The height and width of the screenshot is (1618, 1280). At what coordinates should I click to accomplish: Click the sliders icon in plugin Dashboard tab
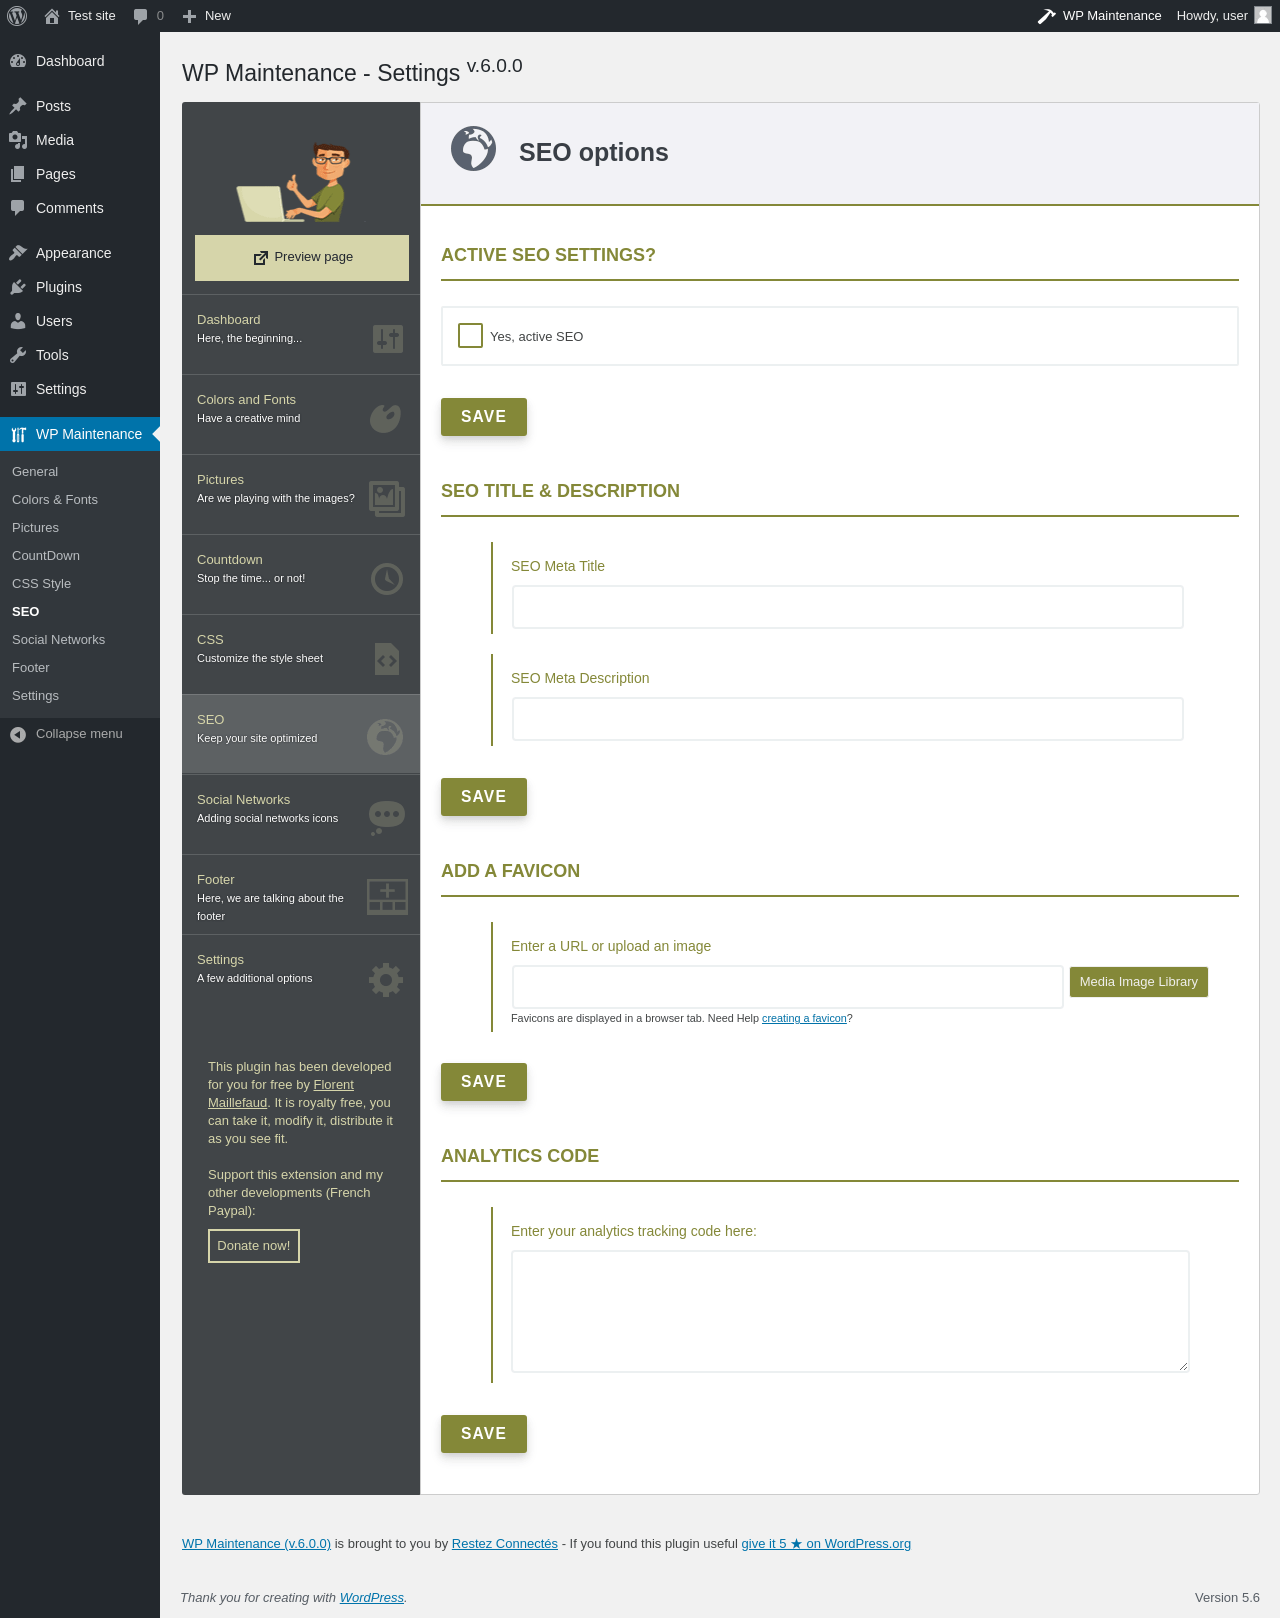tap(387, 339)
